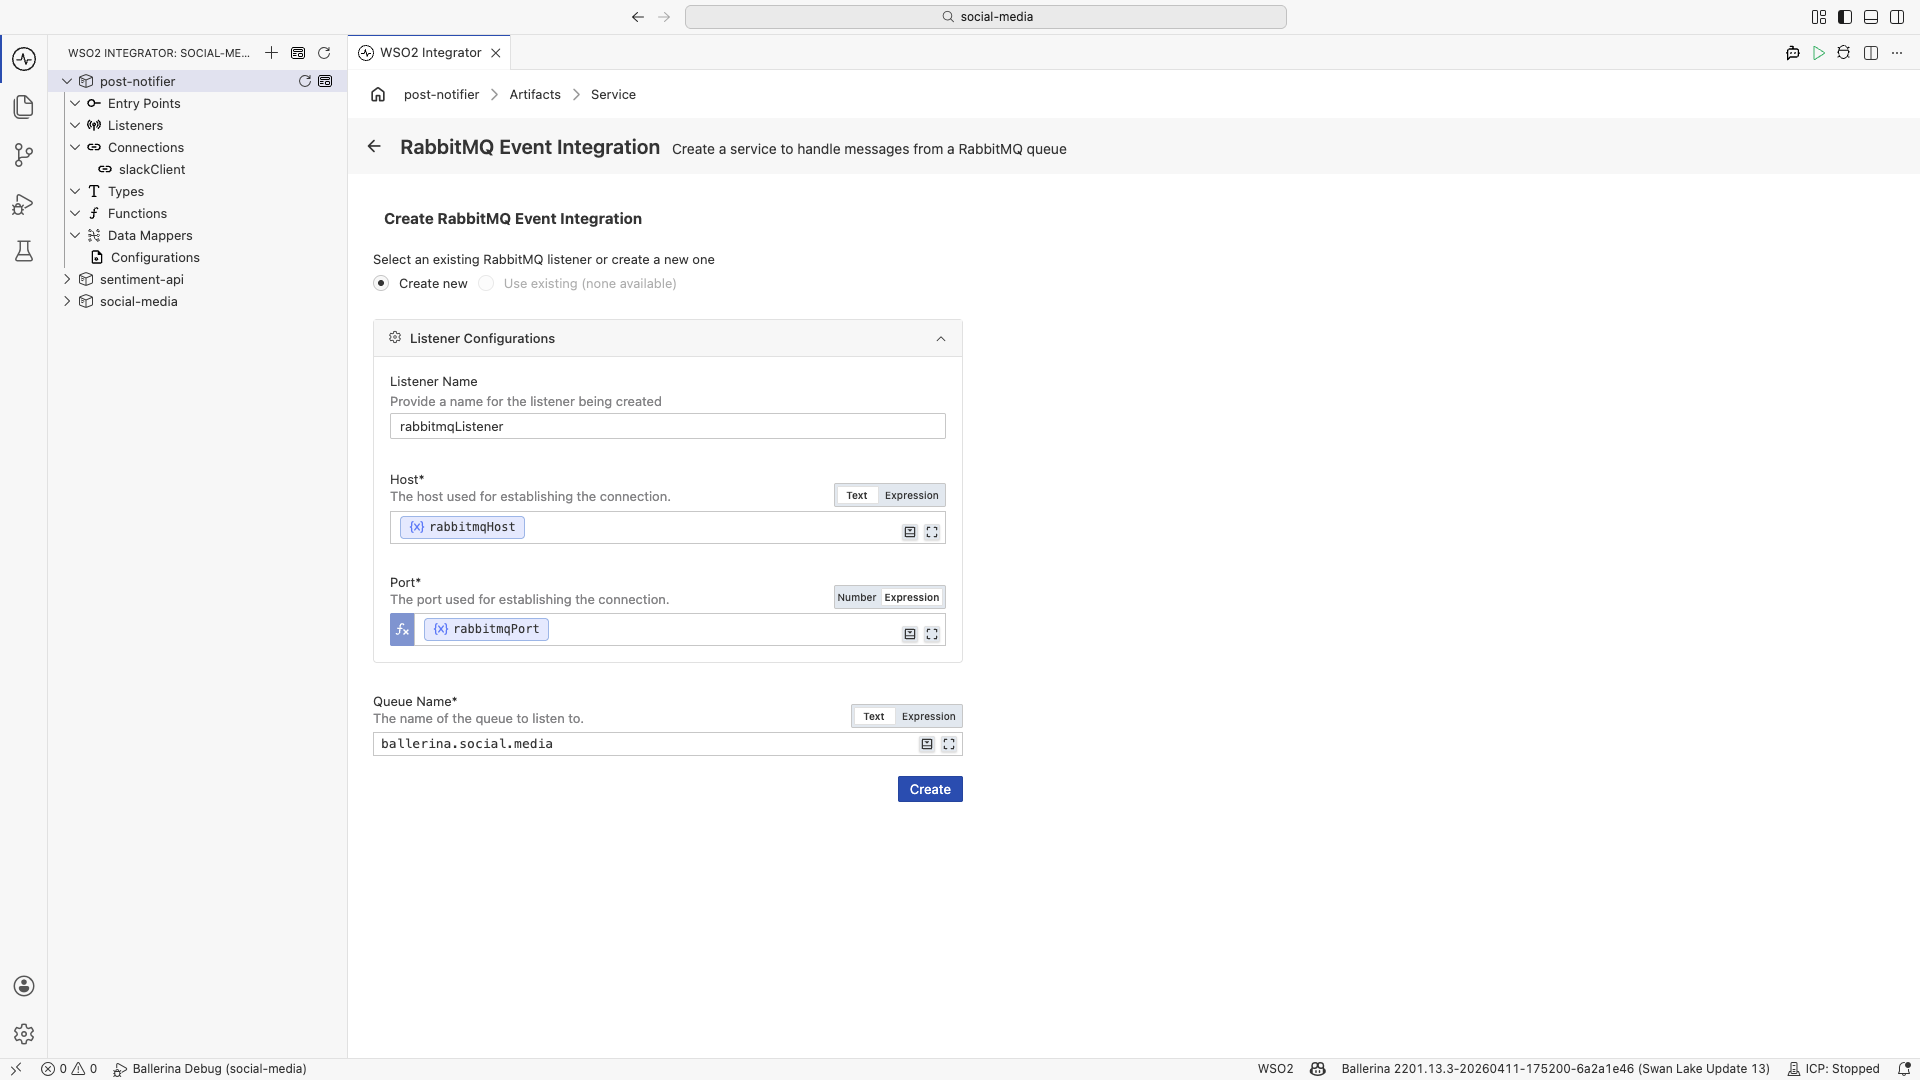Screen dimensions: 1920x1080
Task: Collapse the post-notifier project tree
Action: coord(67,81)
